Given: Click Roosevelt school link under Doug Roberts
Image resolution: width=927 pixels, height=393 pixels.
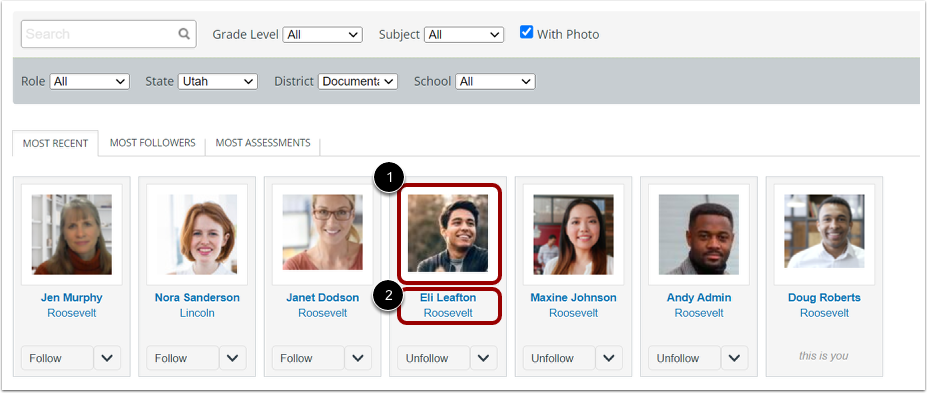Looking at the screenshot, I should pyautogui.click(x=824, y=313).
